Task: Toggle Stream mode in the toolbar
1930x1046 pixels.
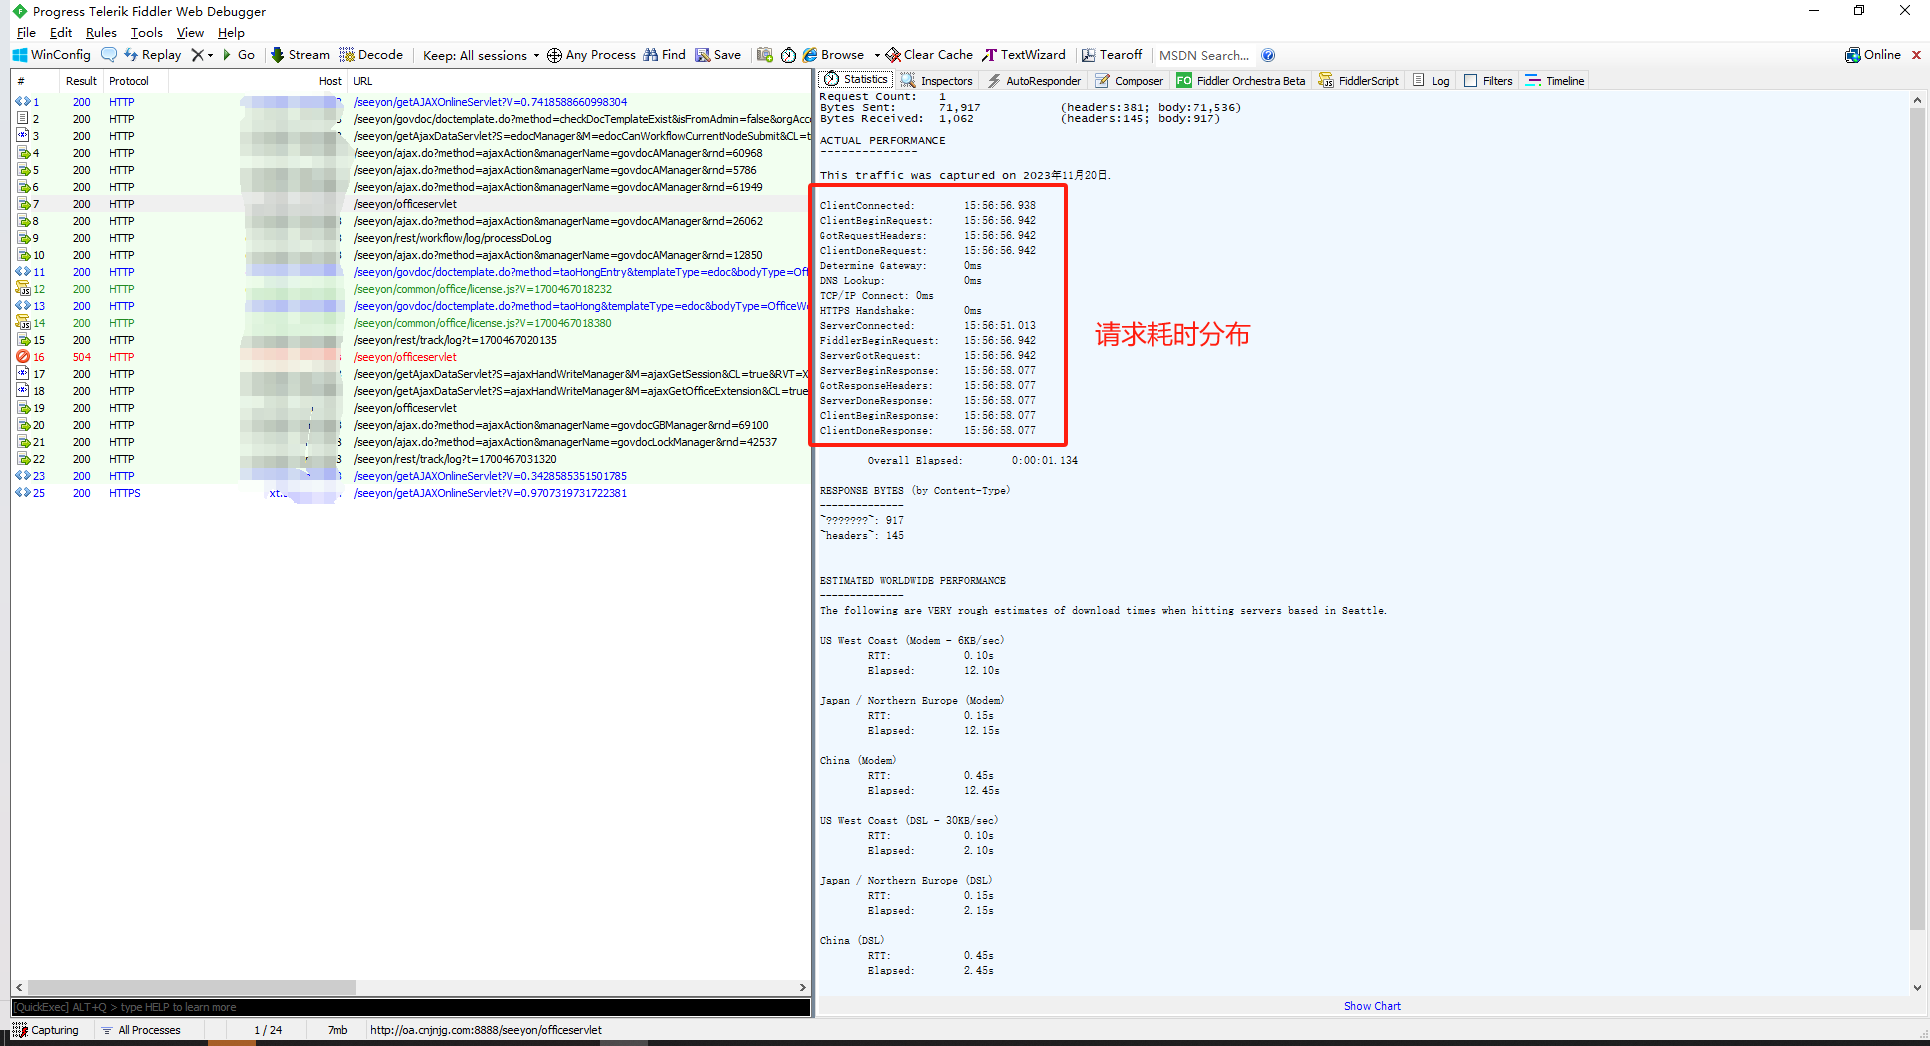Action: 299,55
